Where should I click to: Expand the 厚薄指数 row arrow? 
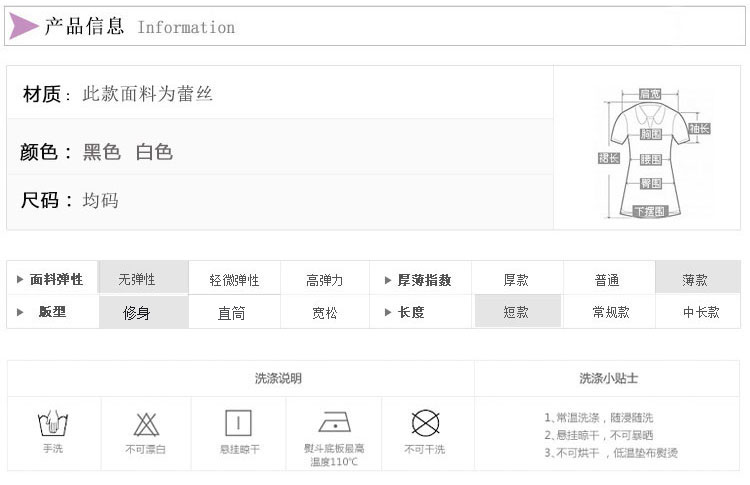388,280
